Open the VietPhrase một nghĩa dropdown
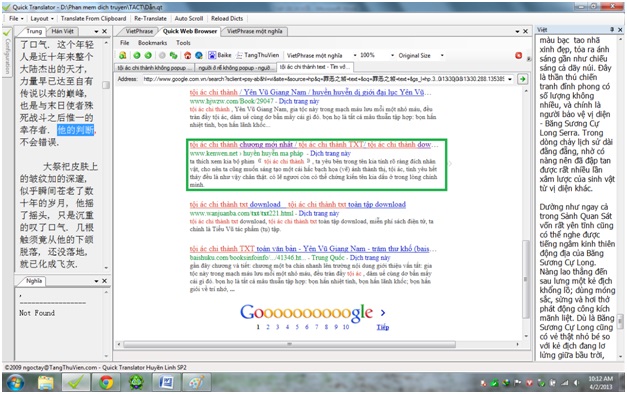 tap(355, 55)
